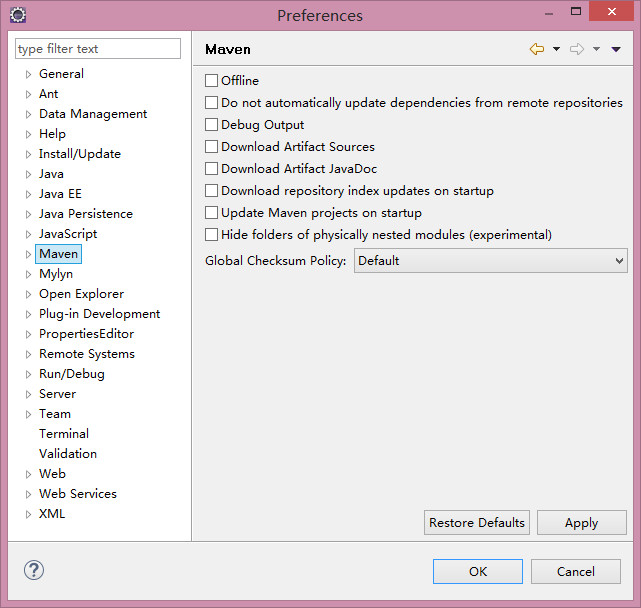This screenshot has width=641, height=608.
Task: Expand the Run/Debug node
Action: 28,374
